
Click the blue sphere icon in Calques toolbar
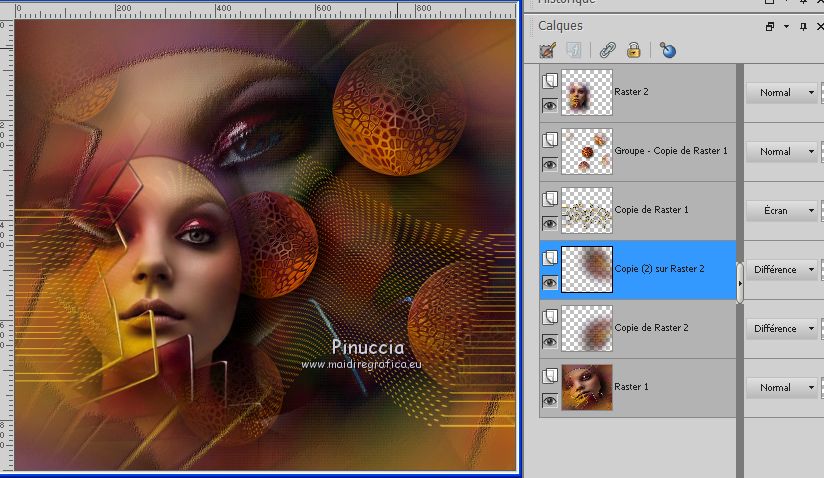coord(667,49)
